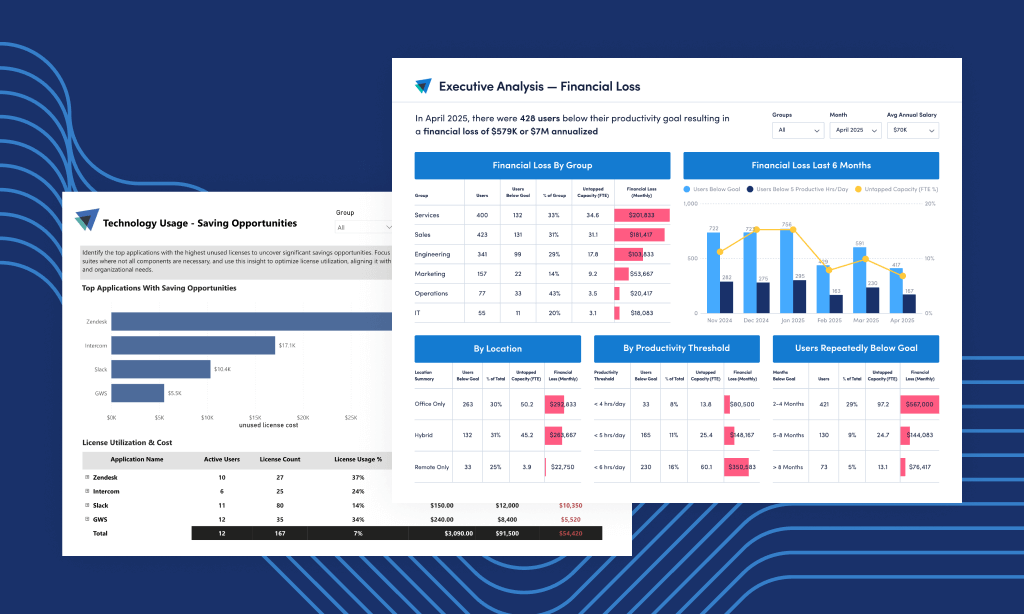Select the By Location panel header
Viewport: 1024px width, 614px height.
click(x=498, y=349)
